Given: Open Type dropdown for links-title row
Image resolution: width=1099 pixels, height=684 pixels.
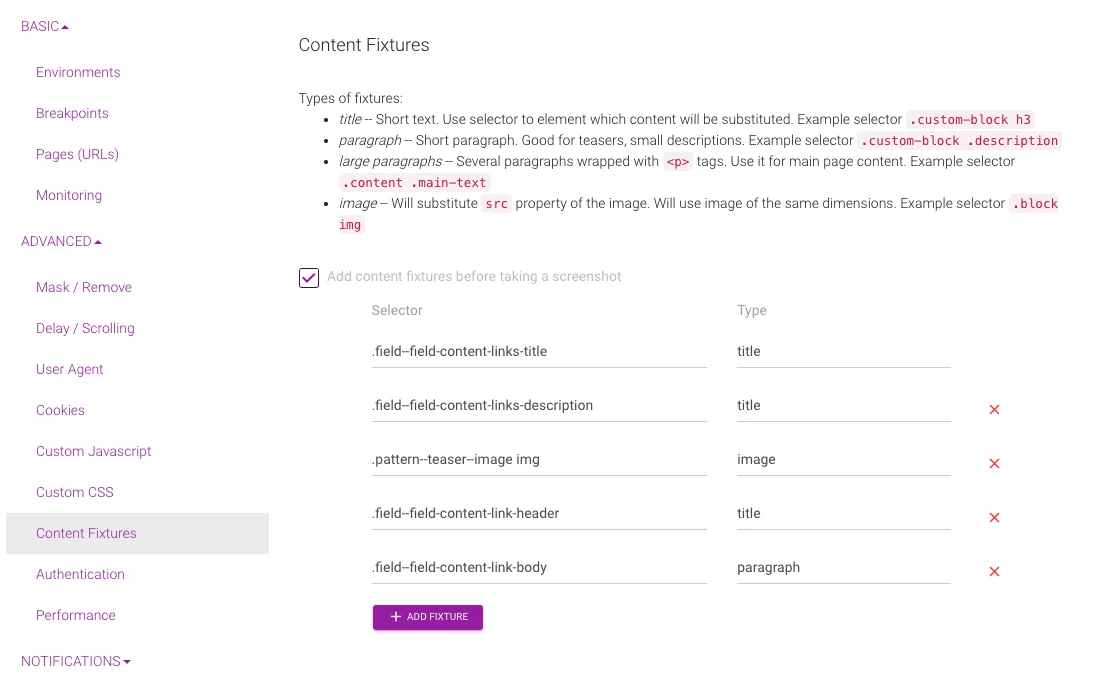Looking at the screenshot, I should point(843,352).
